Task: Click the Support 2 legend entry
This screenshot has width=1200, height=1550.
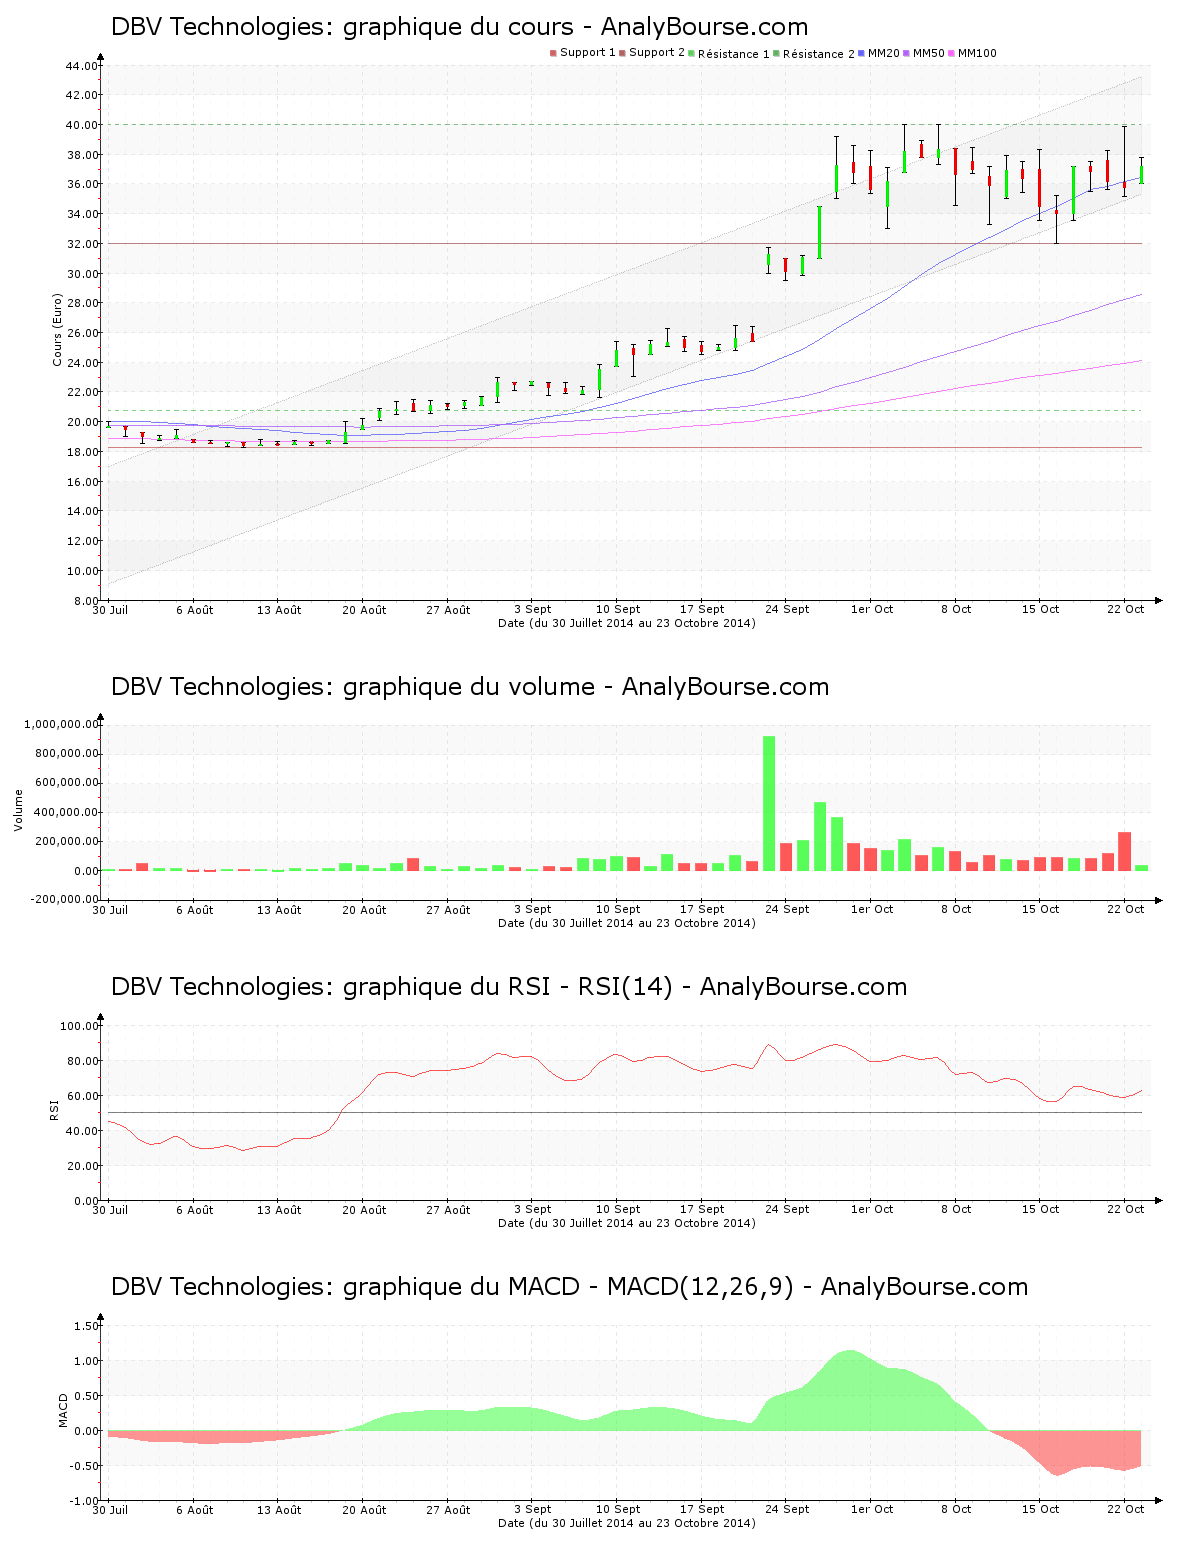Action: (652, 53)
